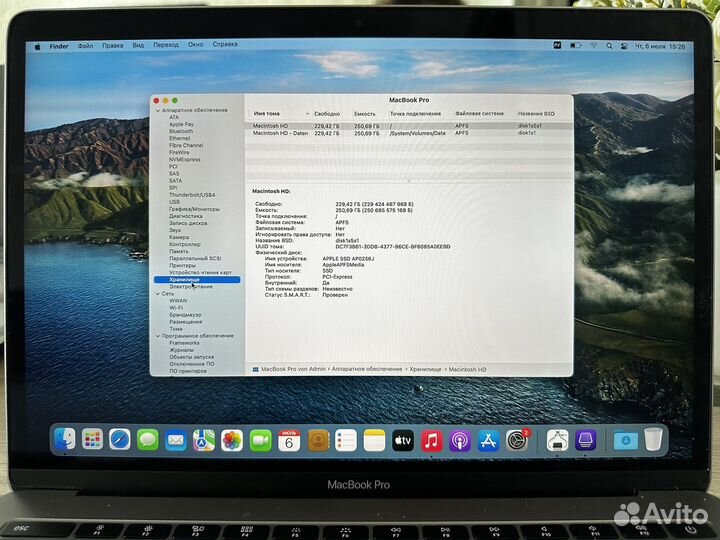Select Wi-Fi in the sidebar
This screenshot has width=720, height=540.
pyautogui.click(x=176, y=308)
